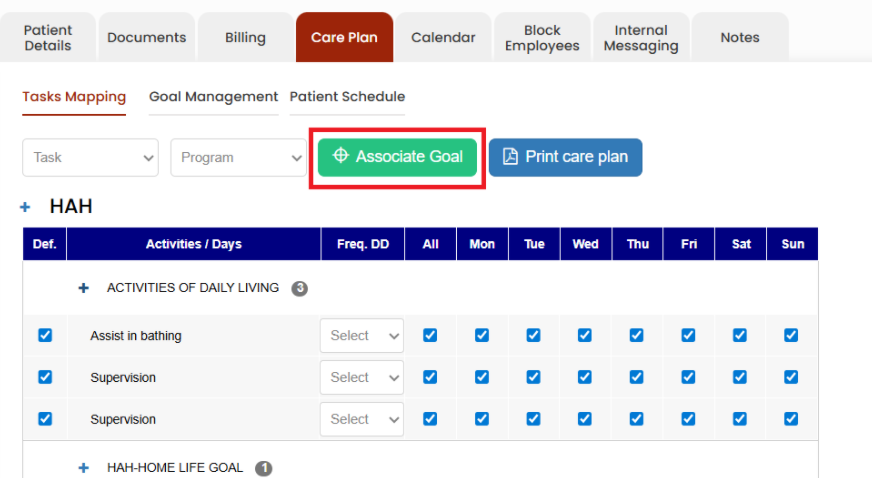Click the target icon in Associate Goal

tap(340, 156)
